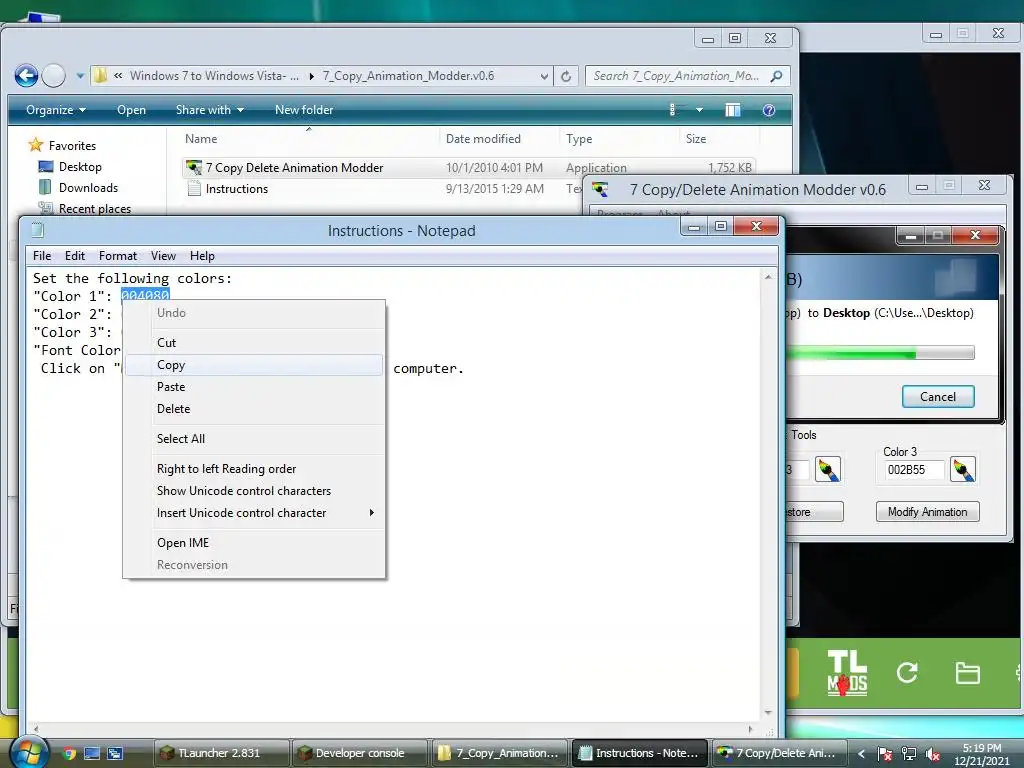This screenshot has width=1024, height=768.
Task: Click the Notepad vertical scrollbar up arrow
Action: [x=768, y=278]
